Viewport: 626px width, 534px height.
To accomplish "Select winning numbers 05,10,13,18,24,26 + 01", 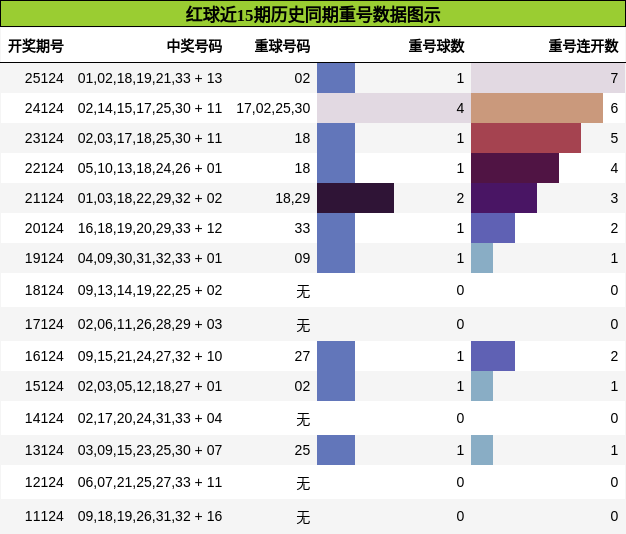I will (150, 168).
